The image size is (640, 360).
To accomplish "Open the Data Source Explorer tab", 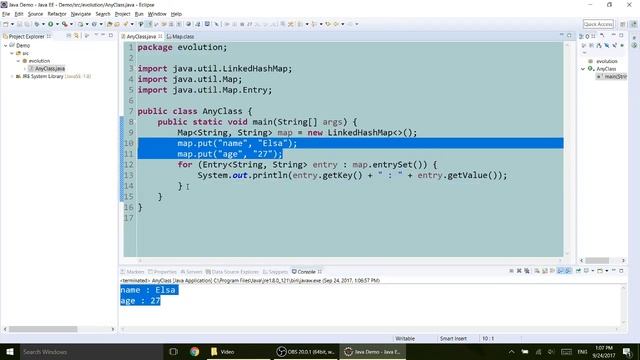I will point(232,271).
